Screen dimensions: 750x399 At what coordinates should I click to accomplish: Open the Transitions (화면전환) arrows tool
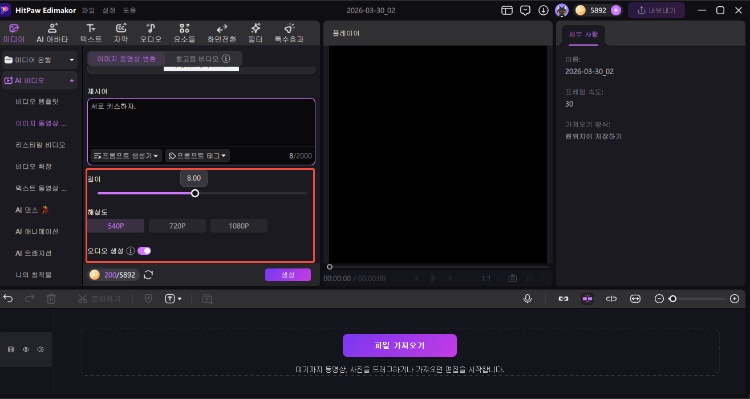point(221,33)
